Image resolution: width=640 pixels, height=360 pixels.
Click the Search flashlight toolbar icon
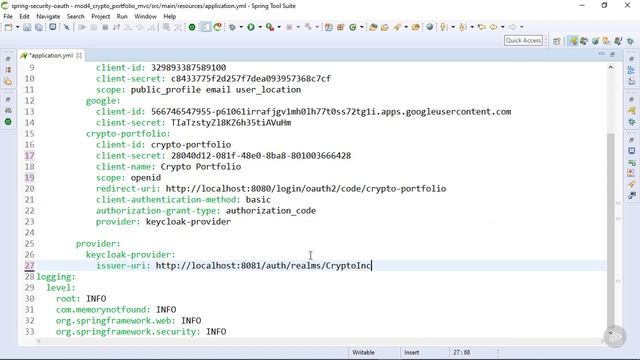point(397,27)
